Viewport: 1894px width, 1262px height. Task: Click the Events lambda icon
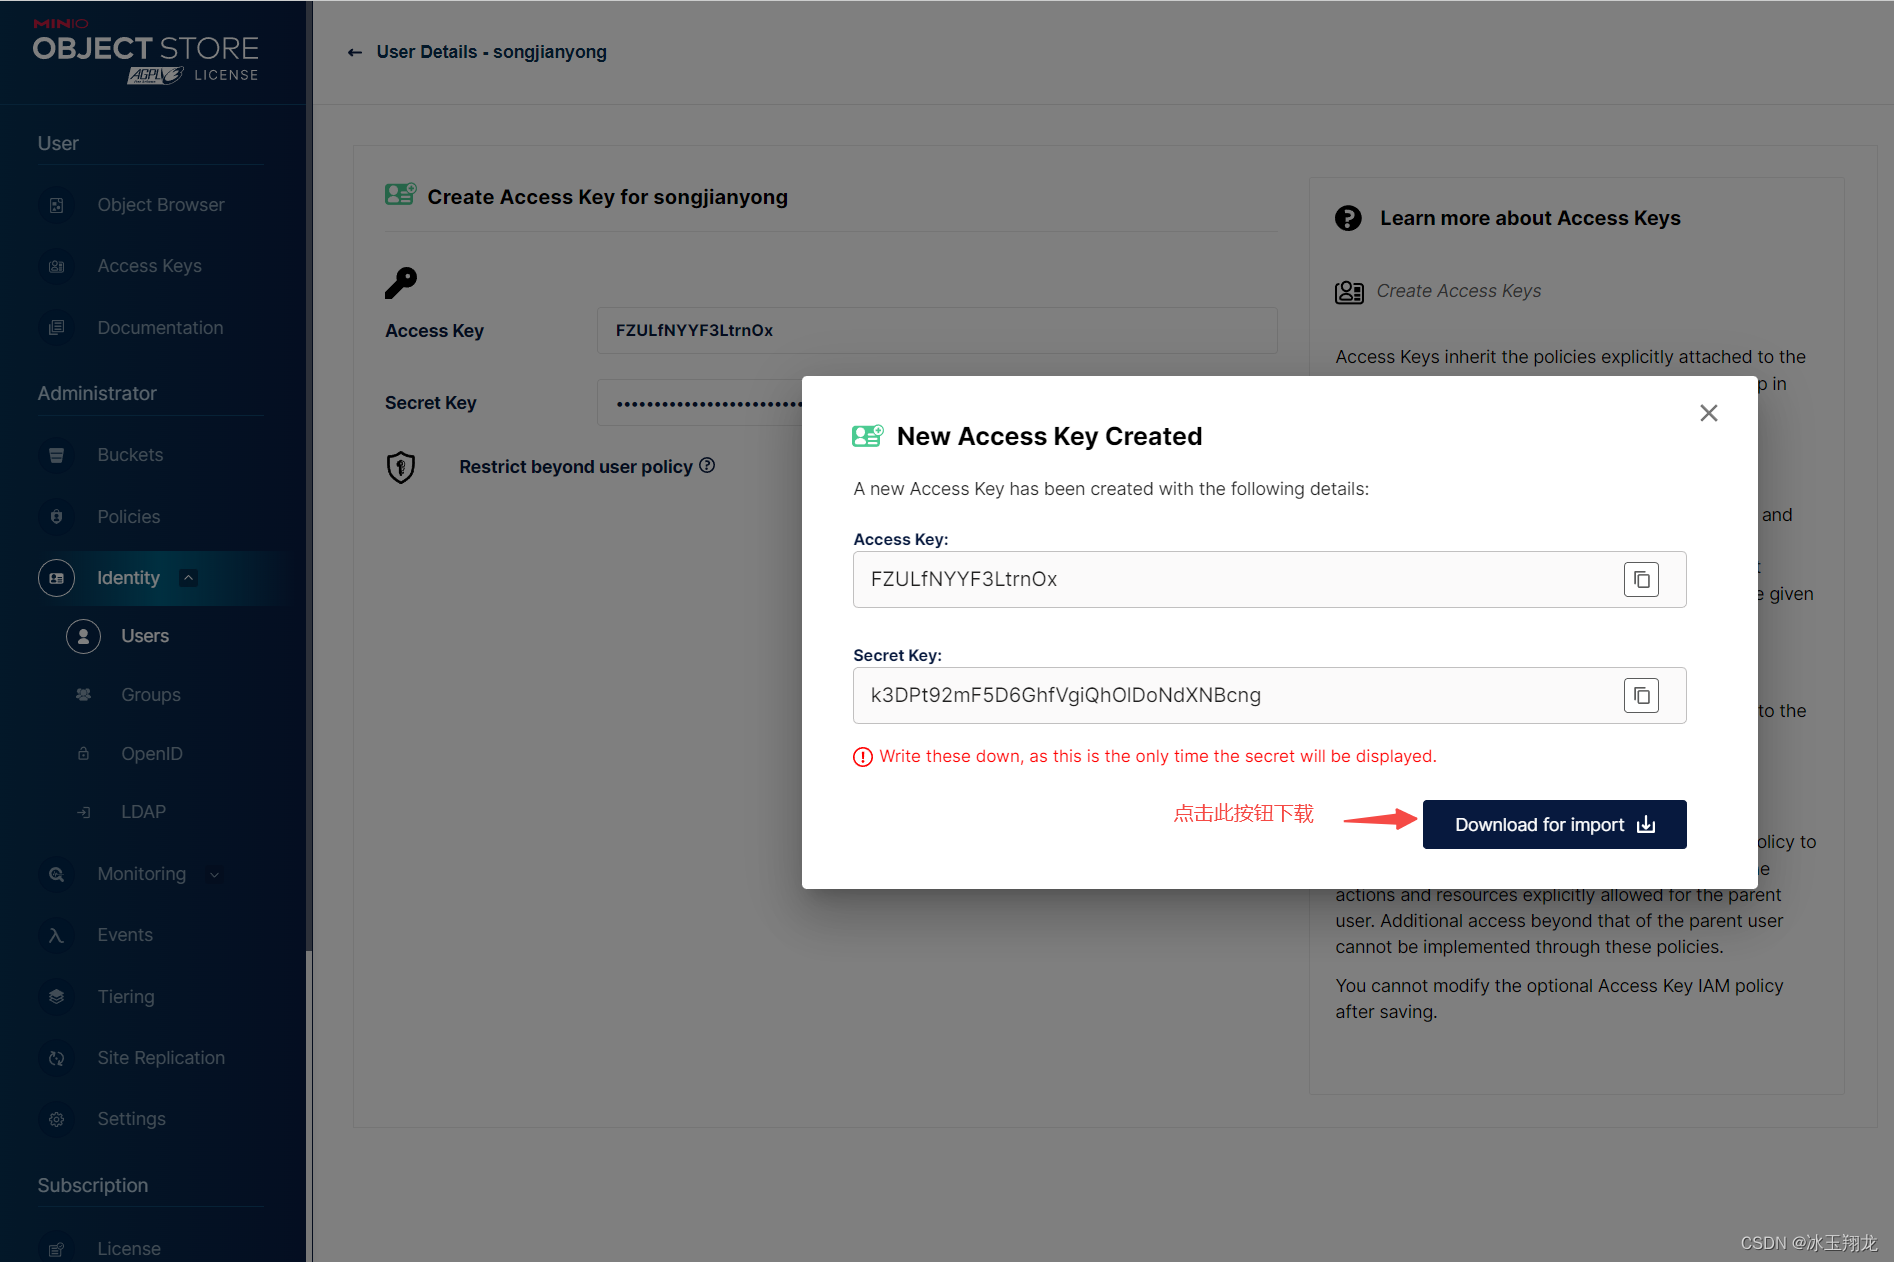coord(56,935)
